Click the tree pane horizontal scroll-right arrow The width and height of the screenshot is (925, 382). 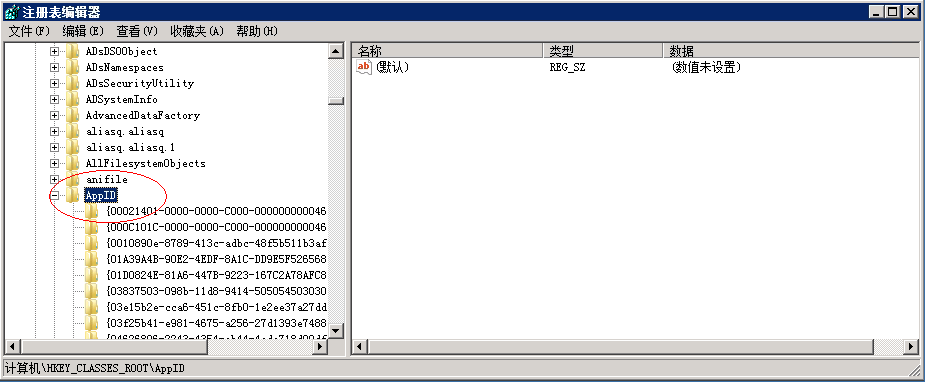click(320, 347)
